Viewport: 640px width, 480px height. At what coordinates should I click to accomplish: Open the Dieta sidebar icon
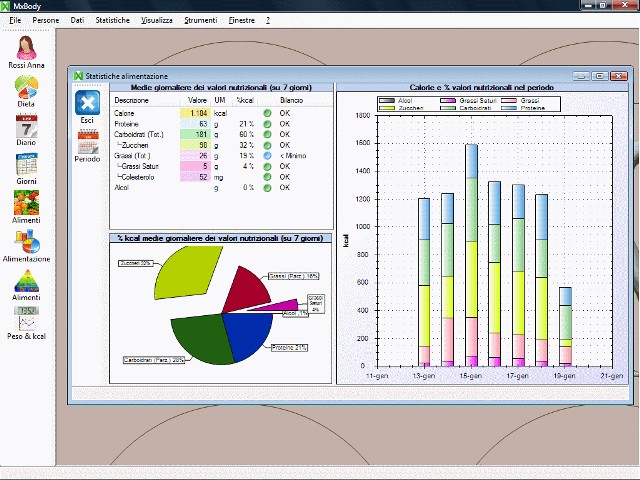[x=26, y=88]
